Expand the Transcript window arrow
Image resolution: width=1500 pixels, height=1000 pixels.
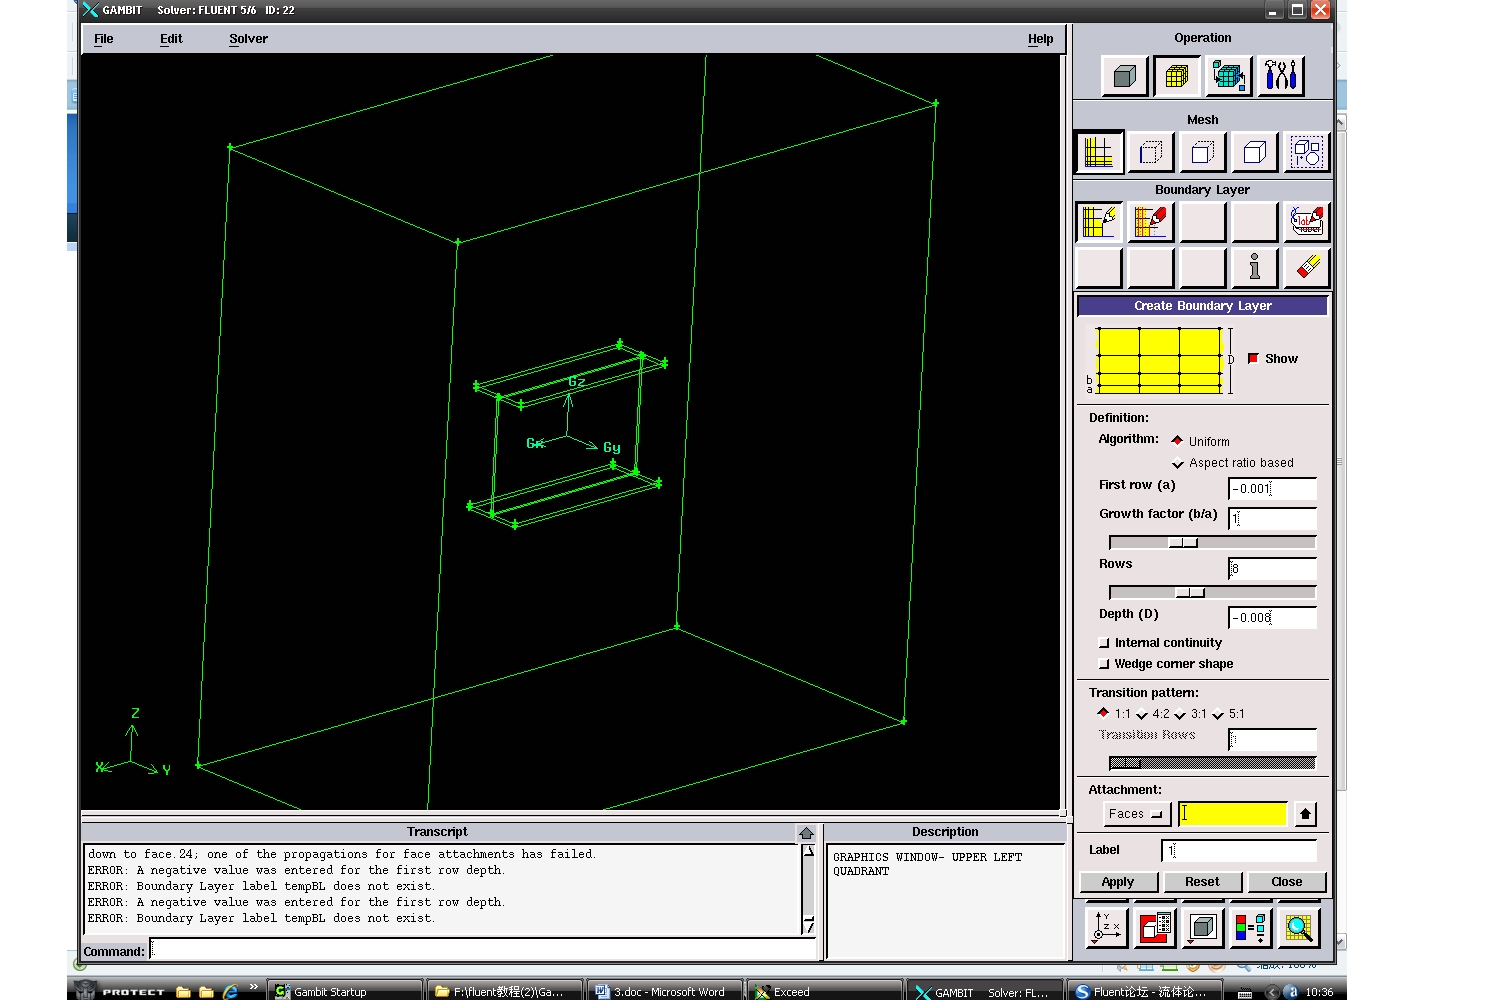pyautogui.click(x=806, y=833)
